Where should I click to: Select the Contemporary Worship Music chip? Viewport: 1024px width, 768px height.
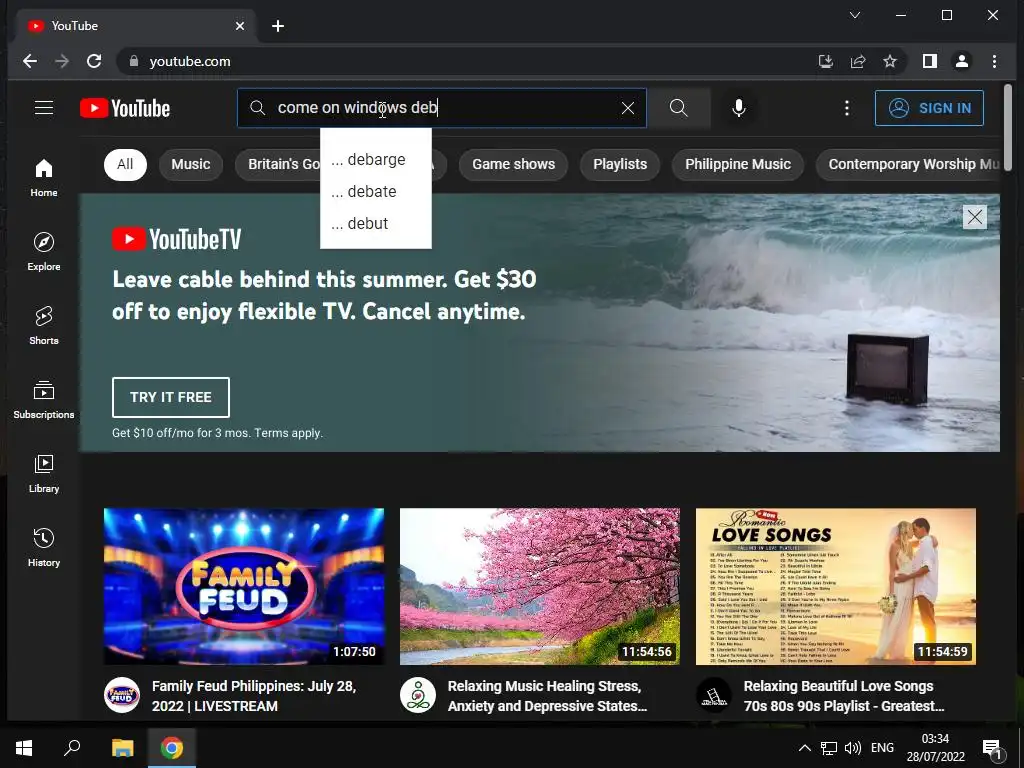(x=908, y=164)
